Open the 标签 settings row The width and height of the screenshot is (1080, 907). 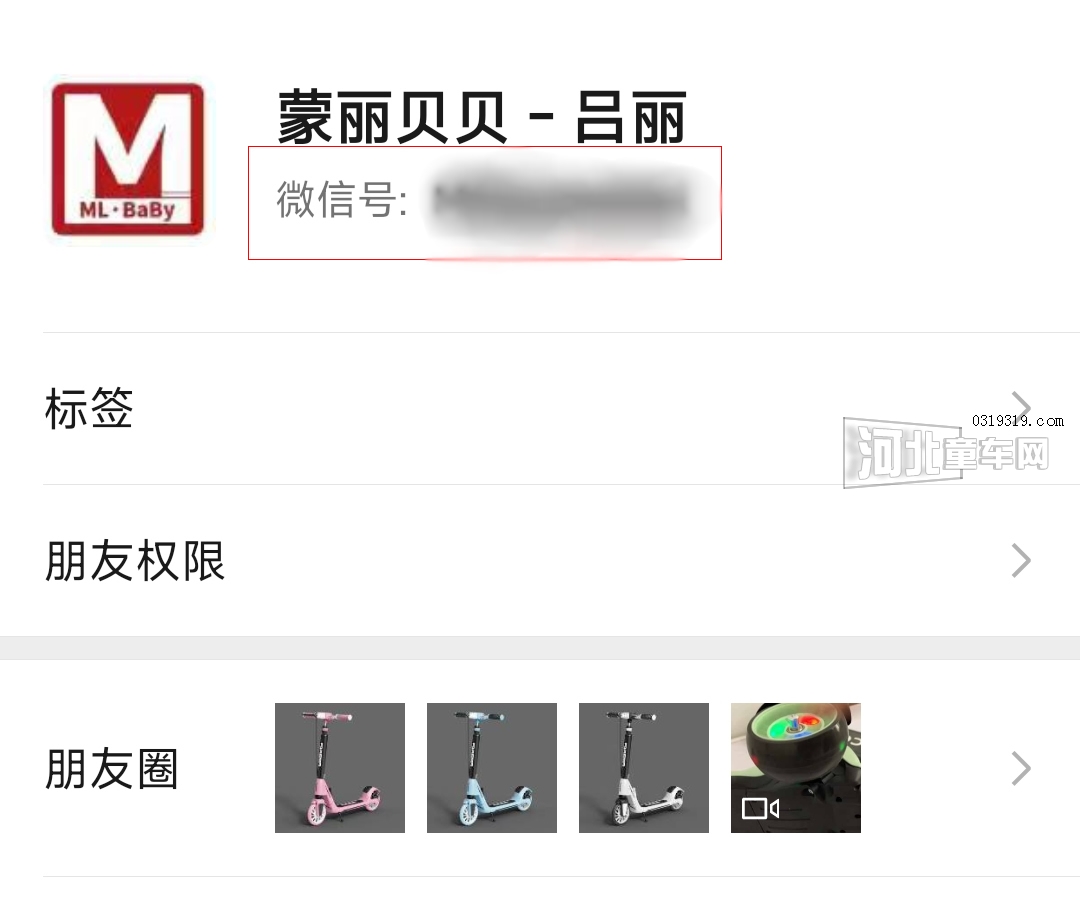click(x=540, y=408)
